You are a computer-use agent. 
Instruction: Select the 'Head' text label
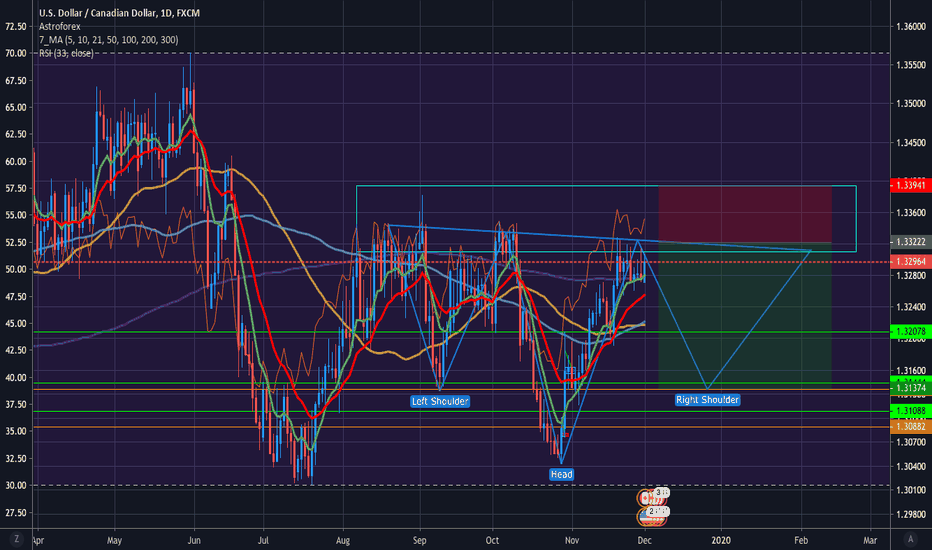pos(561,473)
